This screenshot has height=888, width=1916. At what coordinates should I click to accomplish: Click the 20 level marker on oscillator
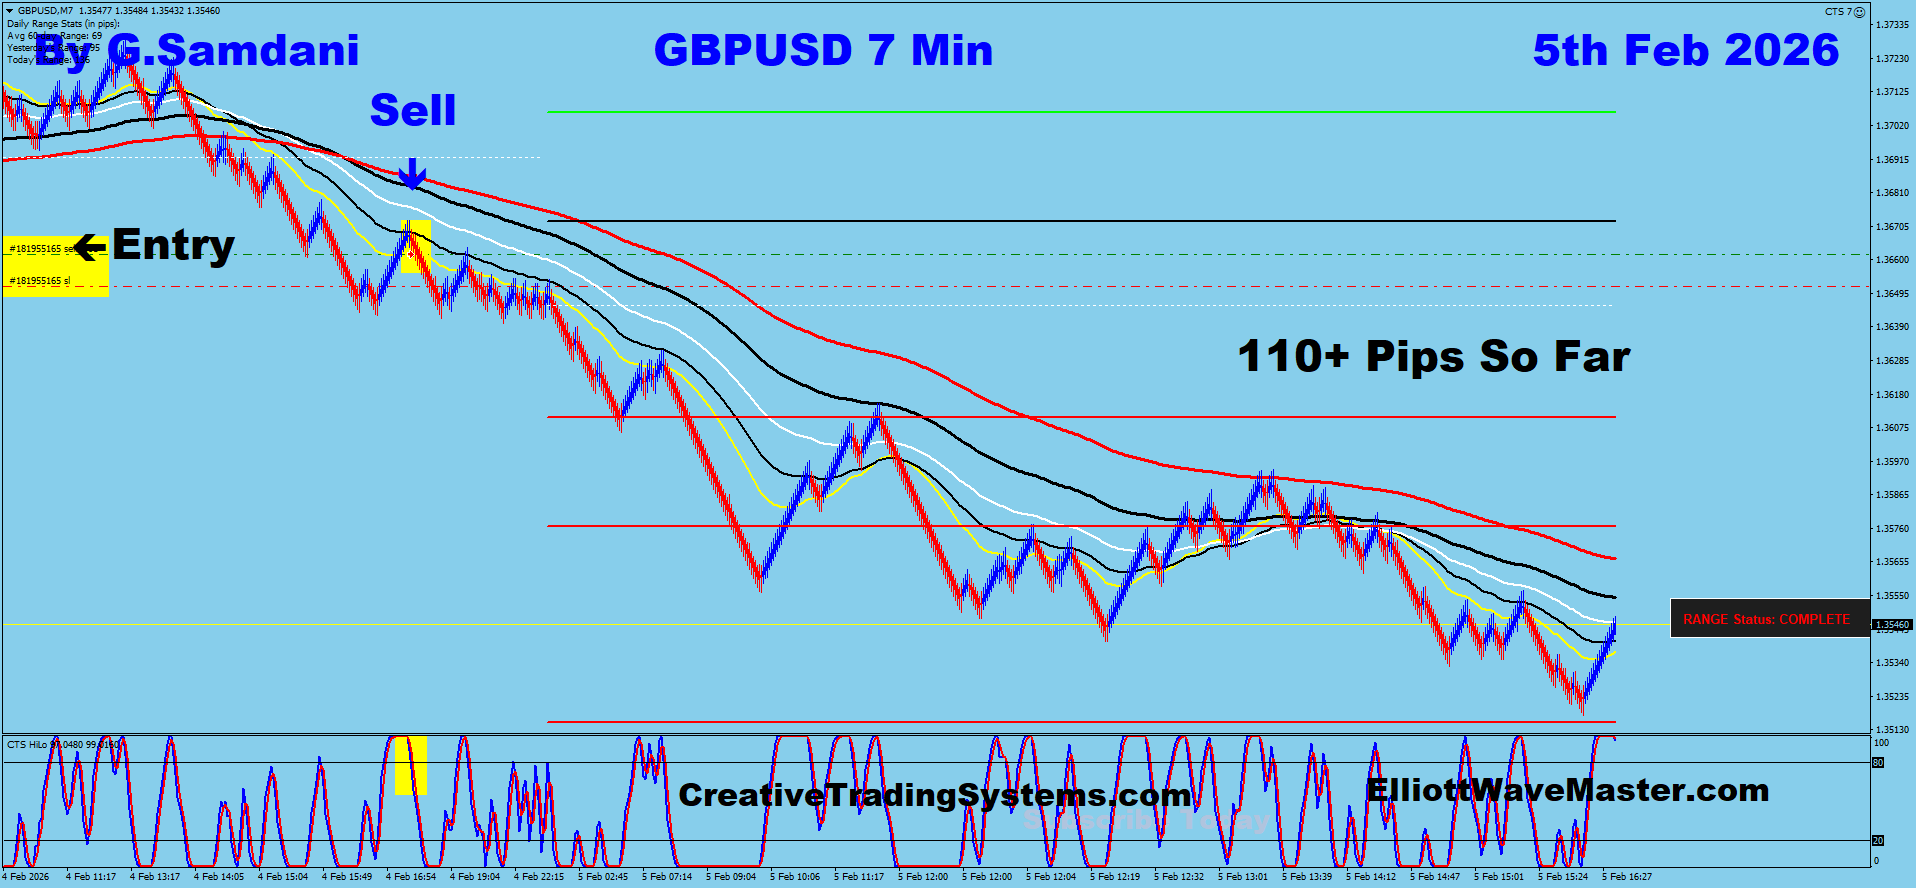pos(1878,840)
